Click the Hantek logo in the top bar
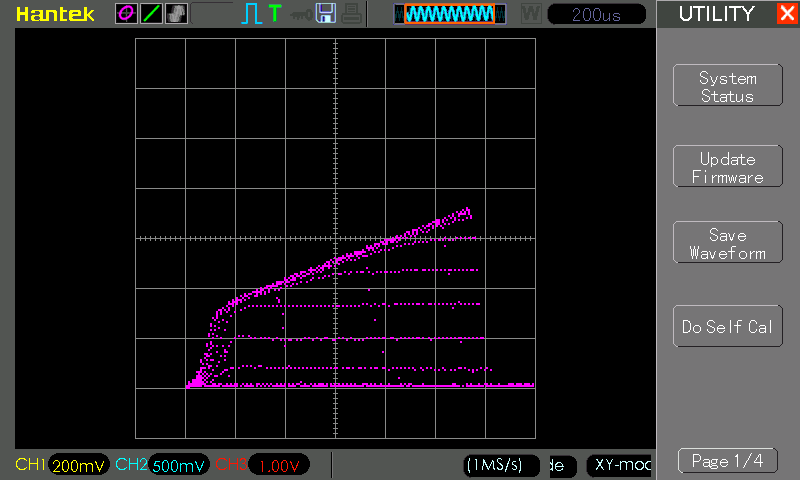This screenshot has height=480, width=800. [x=55, y=14]
